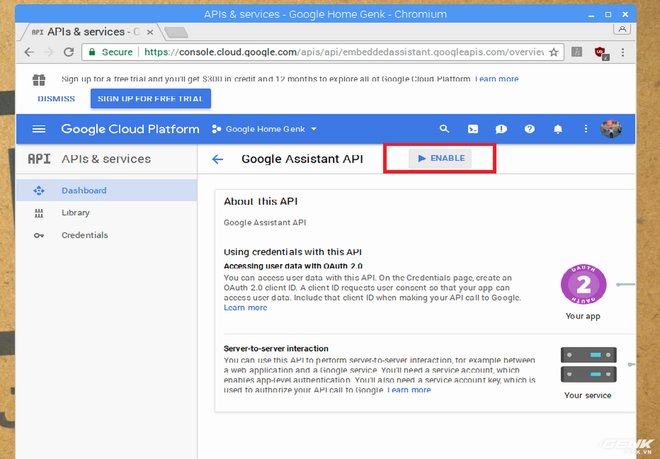Click the account avatar picture

tap(611, 129)
